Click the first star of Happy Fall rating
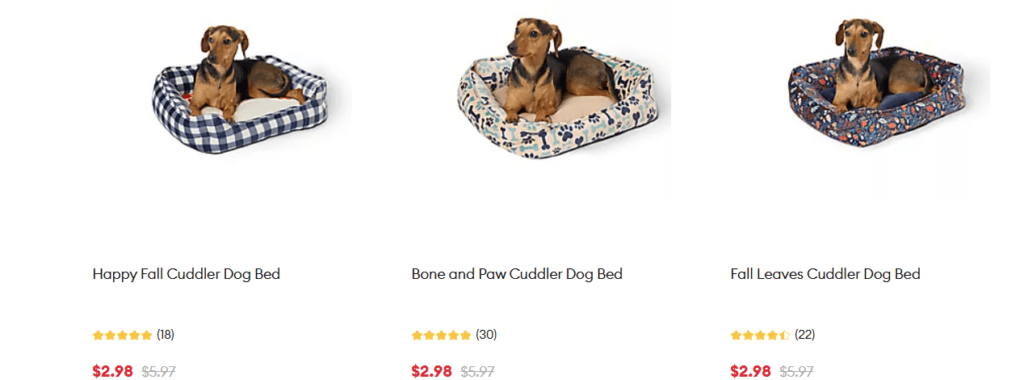This screenshot has width=1024, height=380. coord(99,336)
